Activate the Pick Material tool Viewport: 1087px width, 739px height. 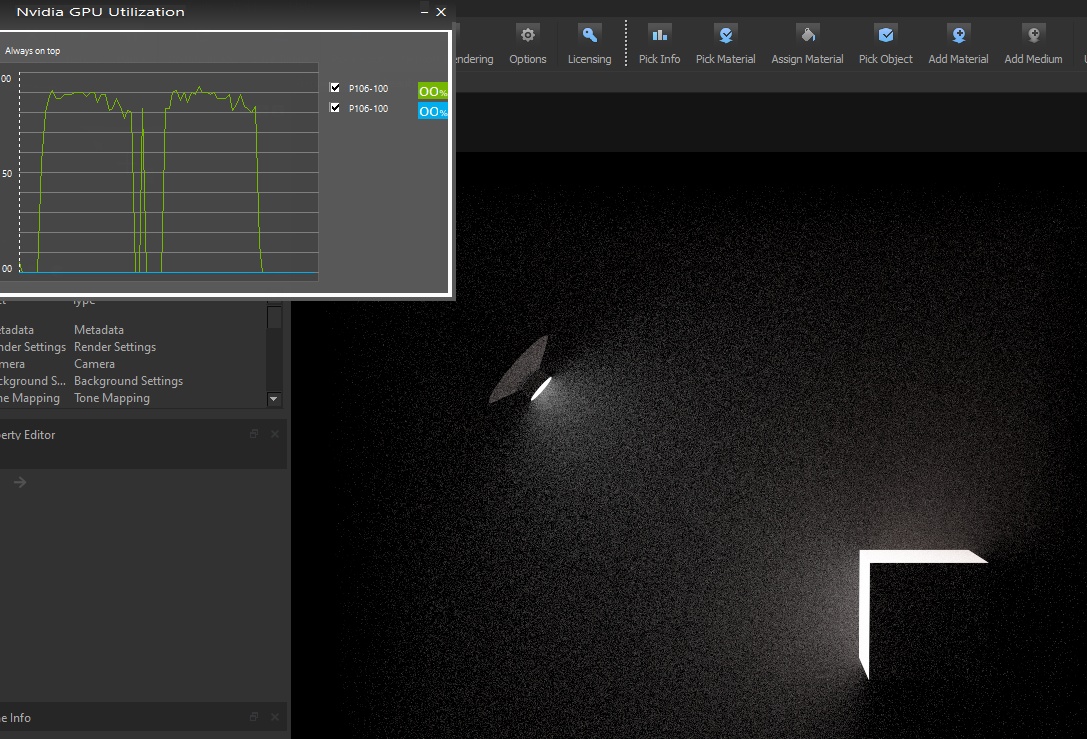click(x=725, y=44)
